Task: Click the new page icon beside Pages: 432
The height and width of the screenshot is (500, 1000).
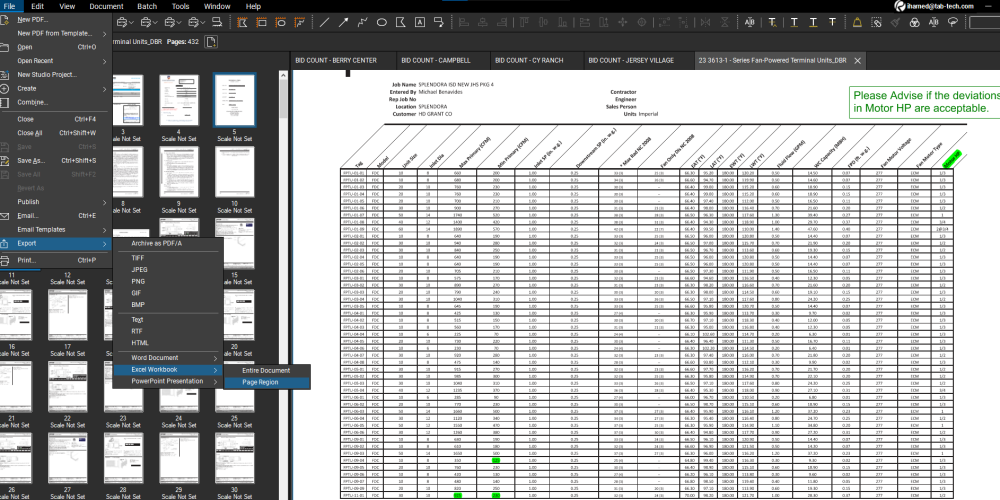Action: coord(210,42)
